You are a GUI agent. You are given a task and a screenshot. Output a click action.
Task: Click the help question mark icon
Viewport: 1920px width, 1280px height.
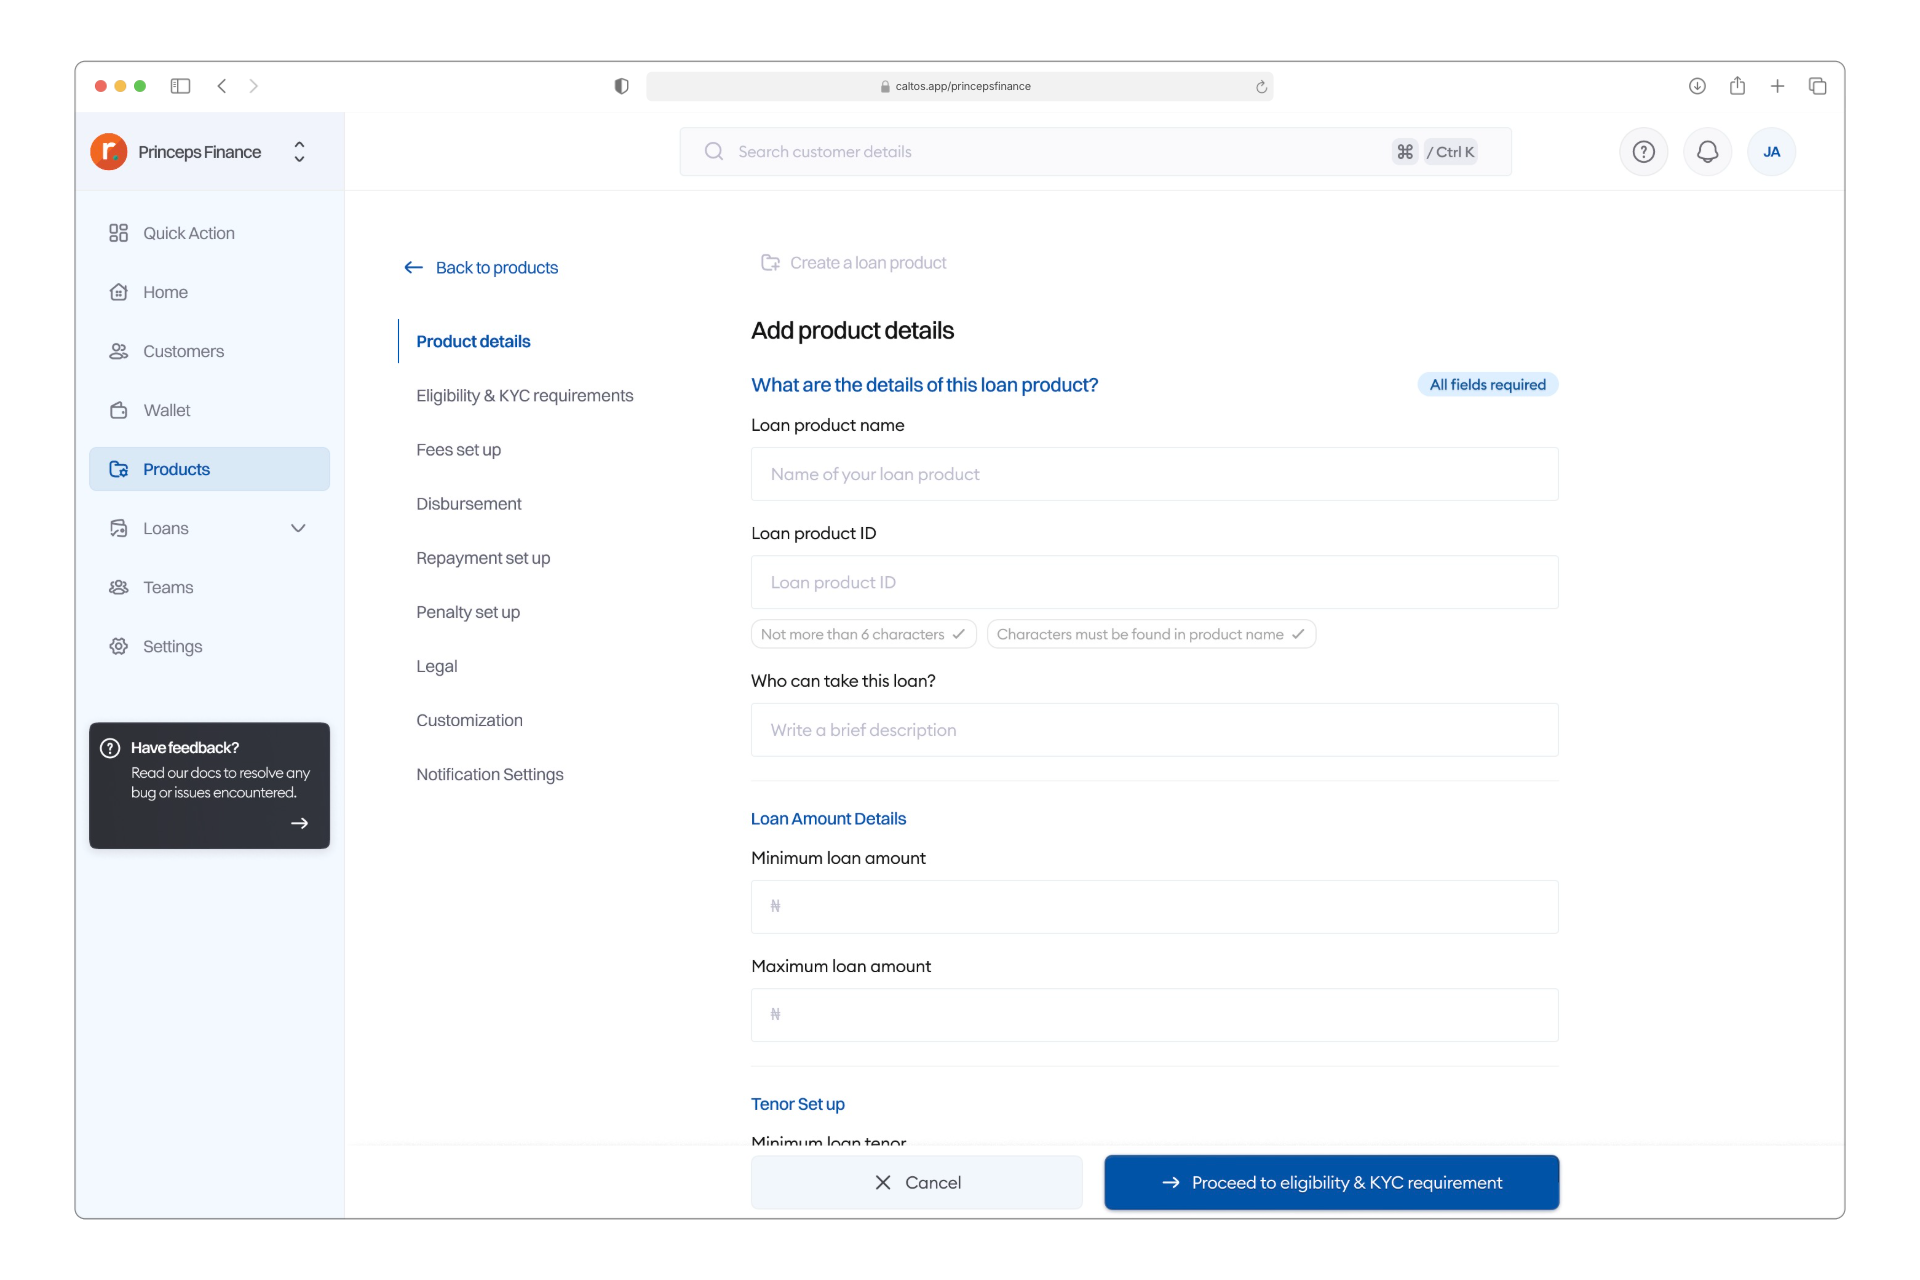click(1643, 152)
